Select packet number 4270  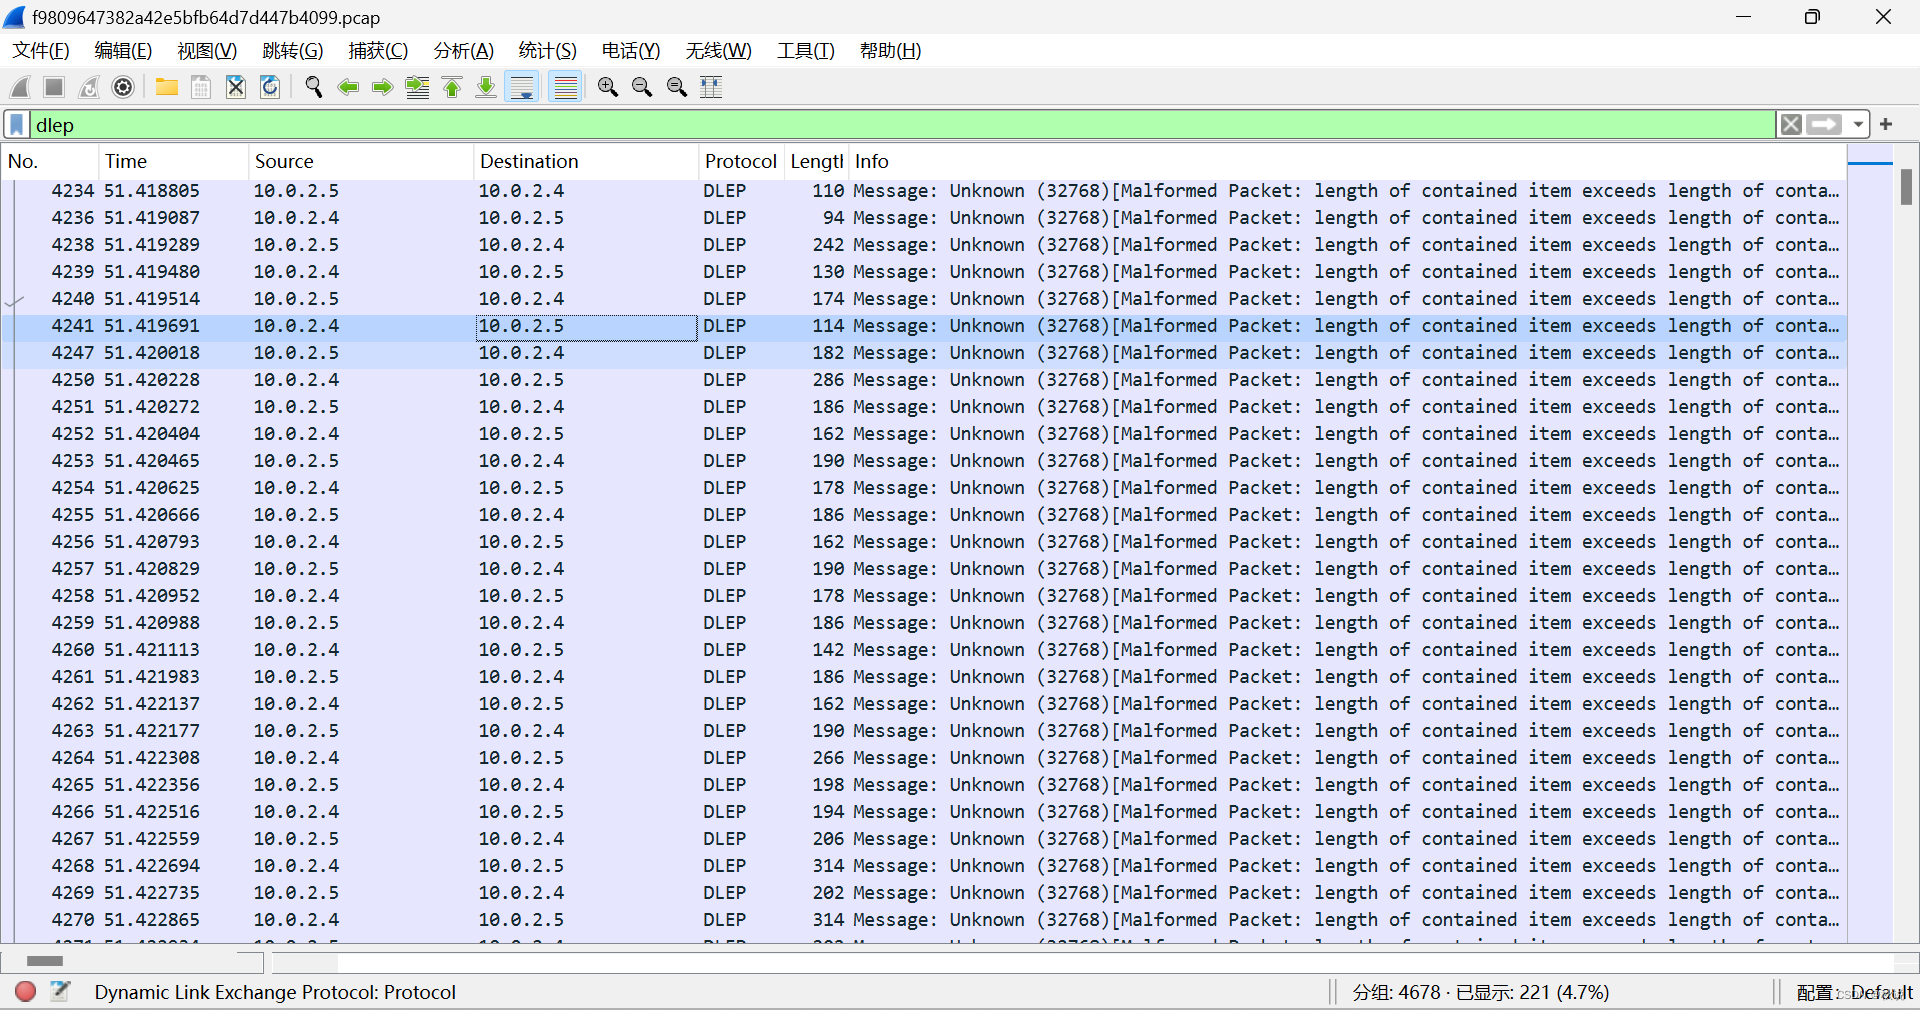tap(923, 920)
